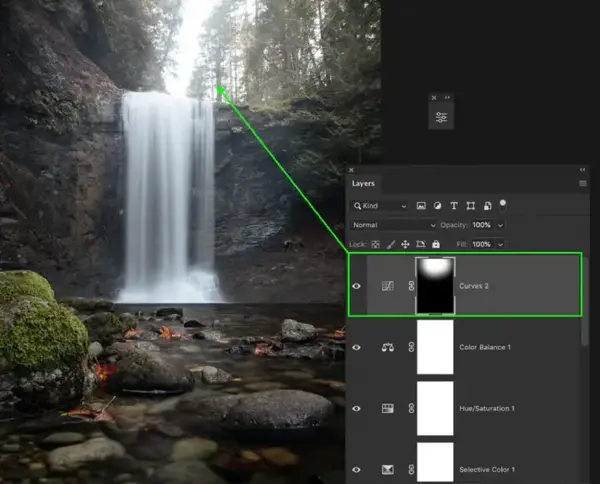Image resolution: width=600 pixels, height=484 pixels.
Task: Lock image pixels brush icon
Action: coord(390,244)
